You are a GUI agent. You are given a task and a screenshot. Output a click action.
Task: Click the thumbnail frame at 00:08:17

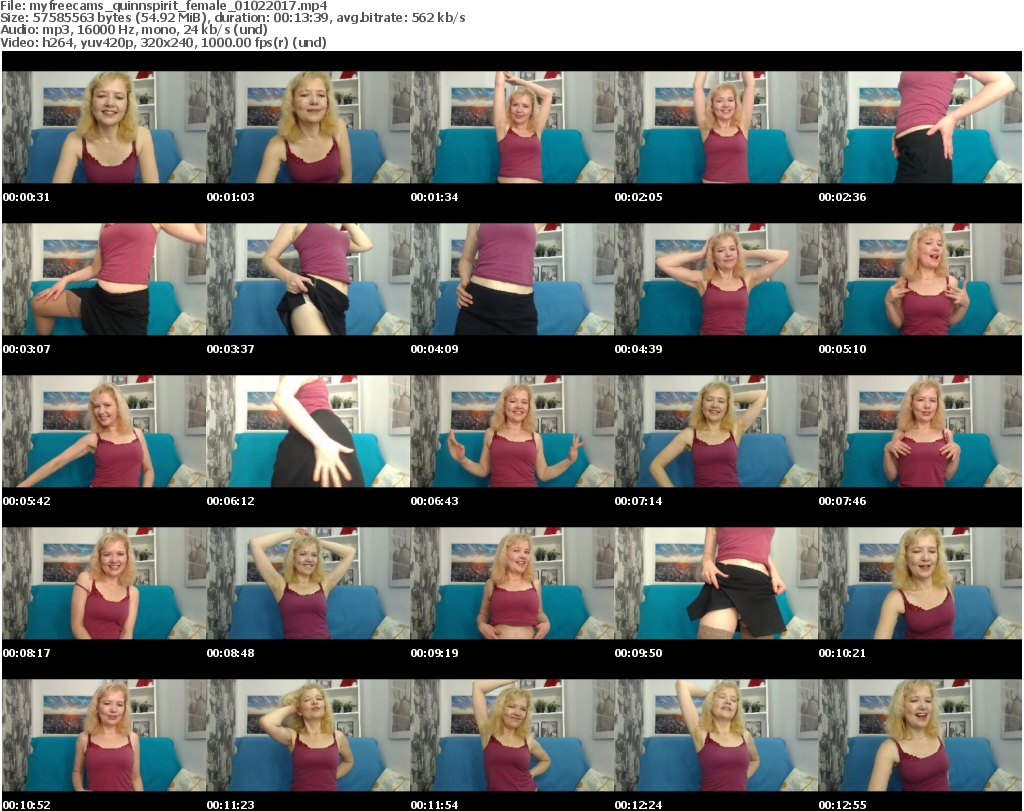coord(104,583)
